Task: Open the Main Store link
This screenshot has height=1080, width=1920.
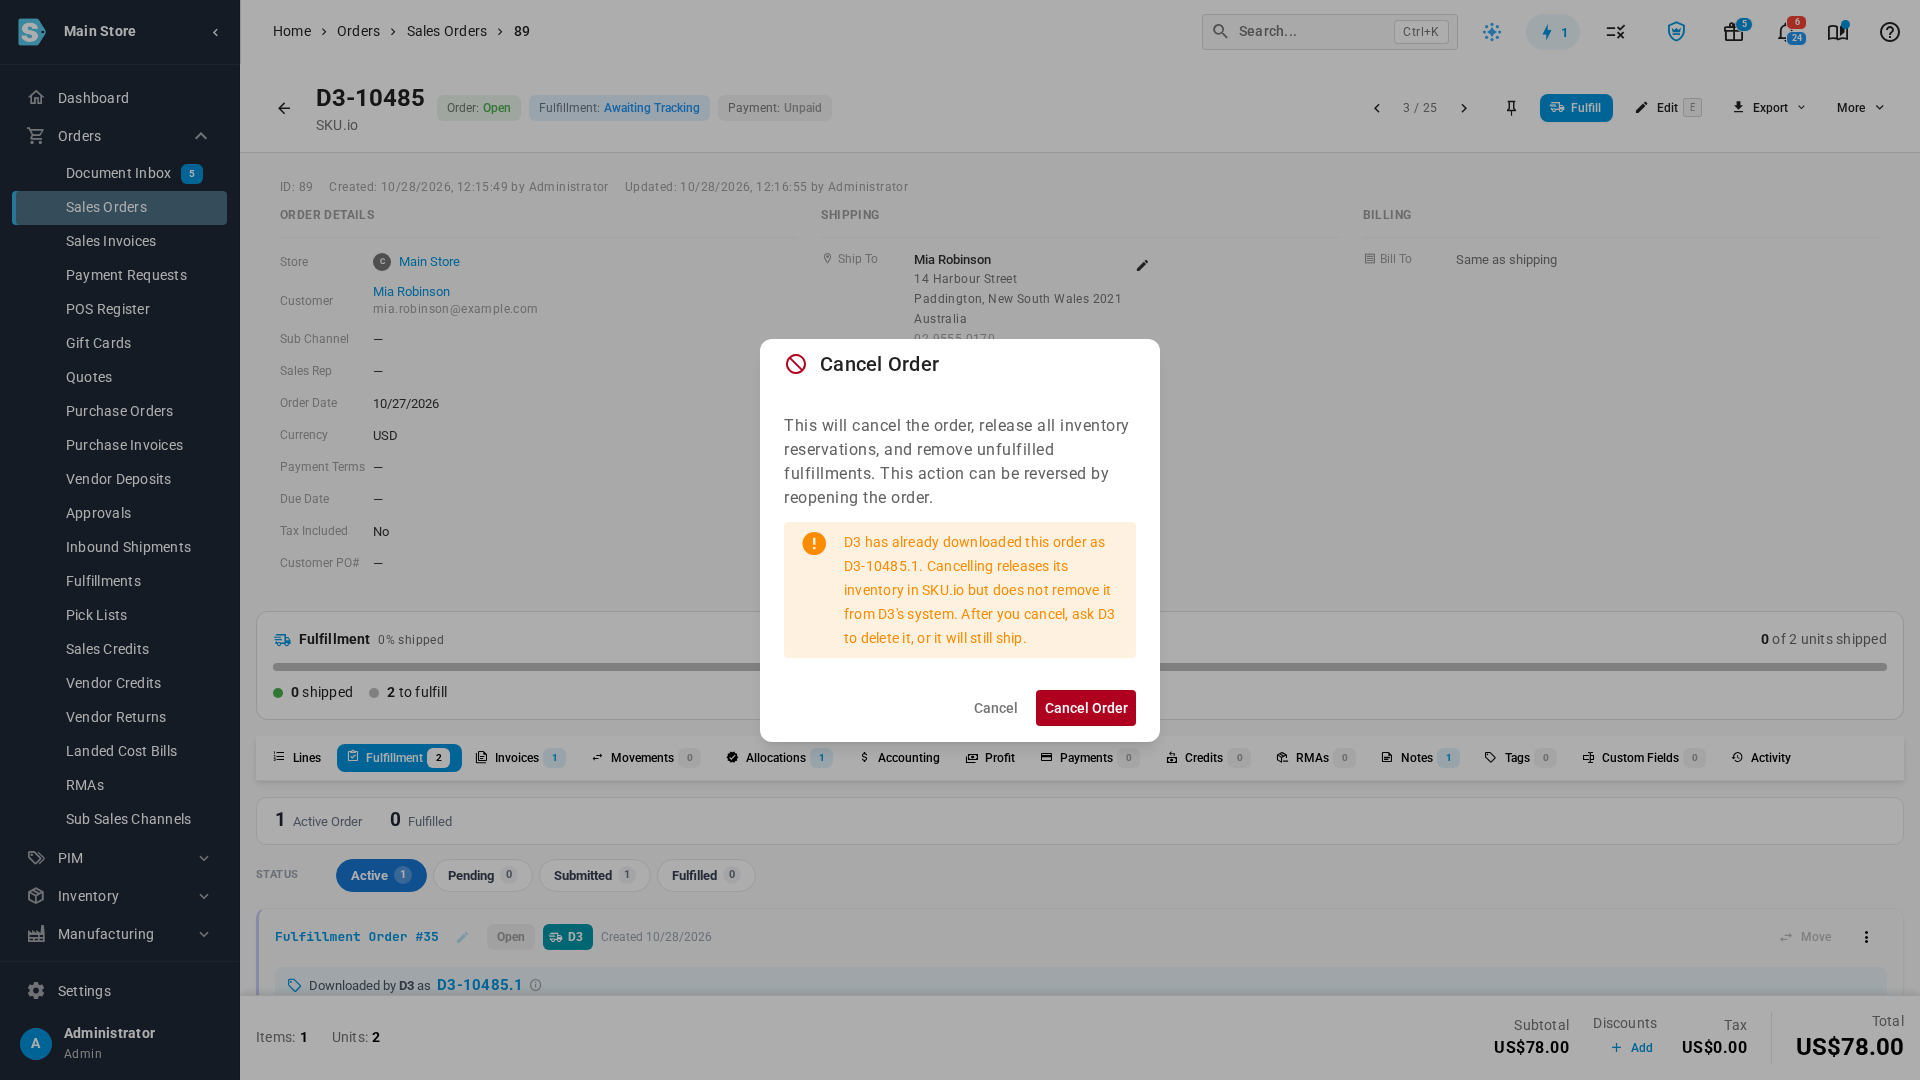Action: click(429, 262)
